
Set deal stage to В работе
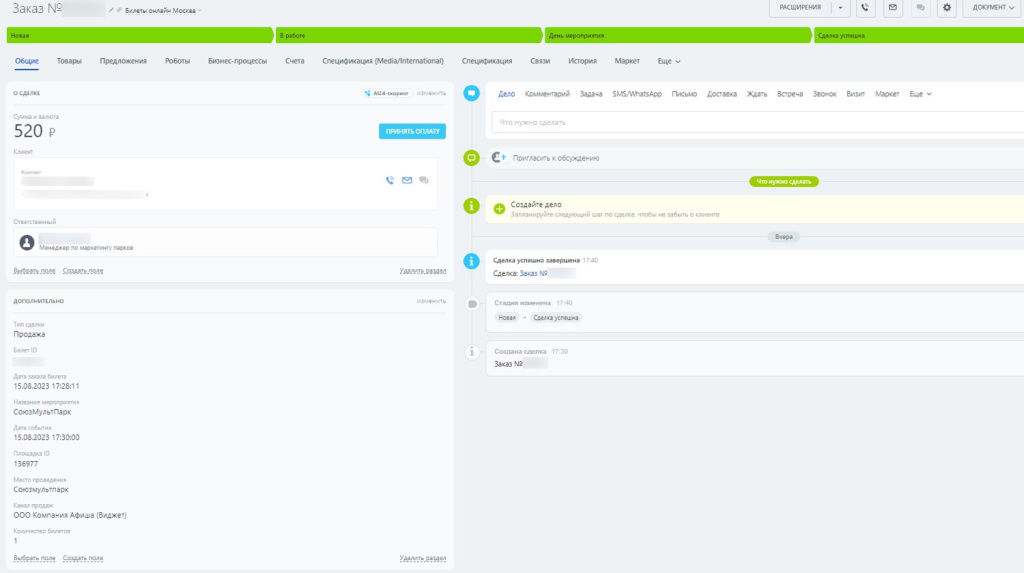408,35
